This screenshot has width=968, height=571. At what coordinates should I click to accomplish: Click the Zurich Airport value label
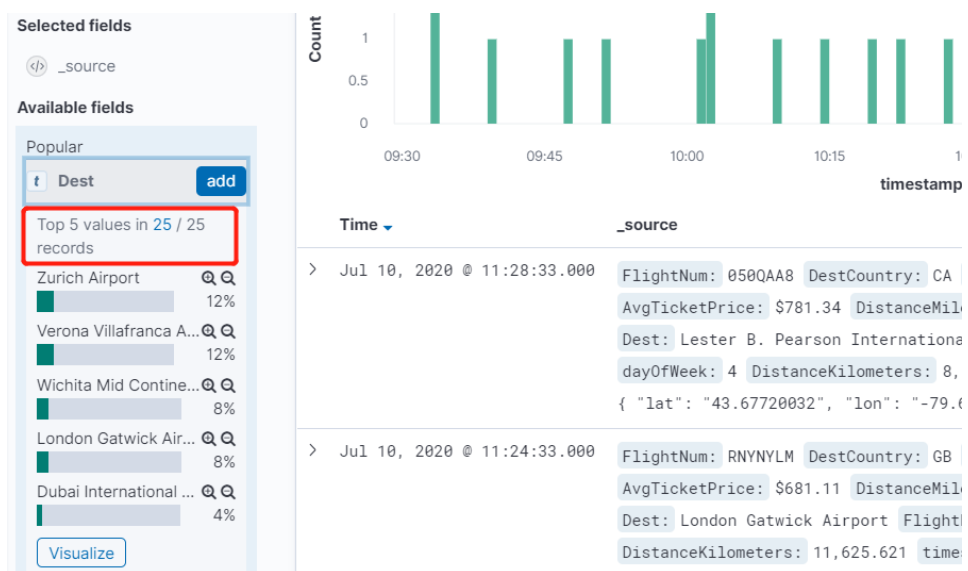(88, 278)
